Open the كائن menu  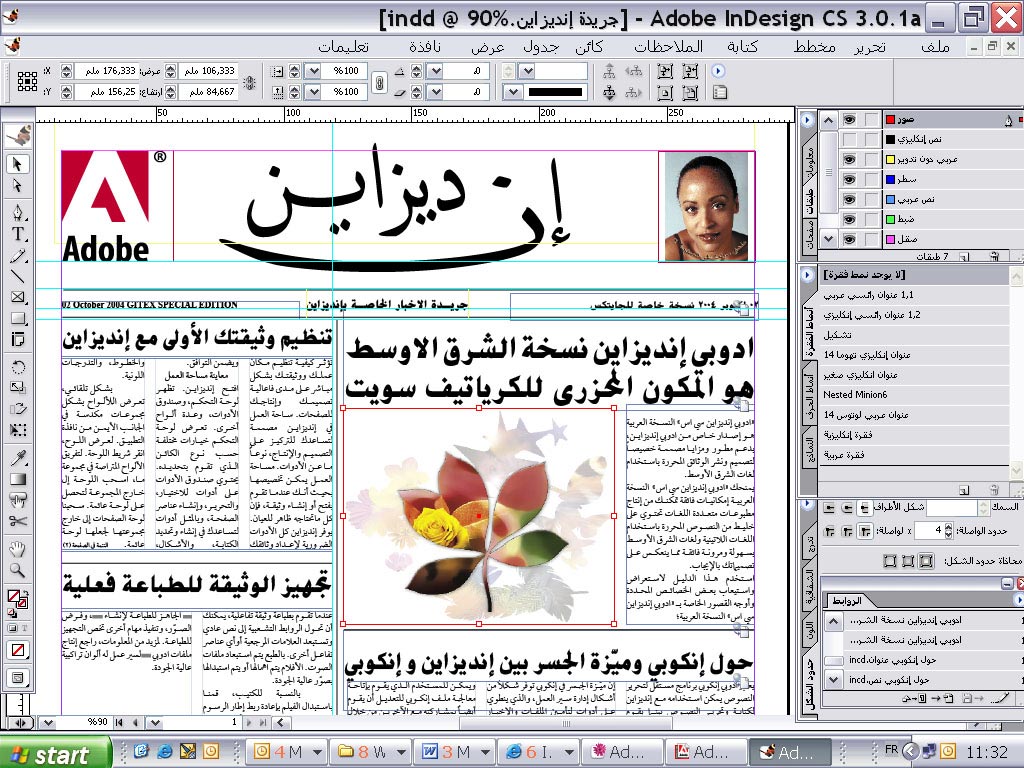589,46
